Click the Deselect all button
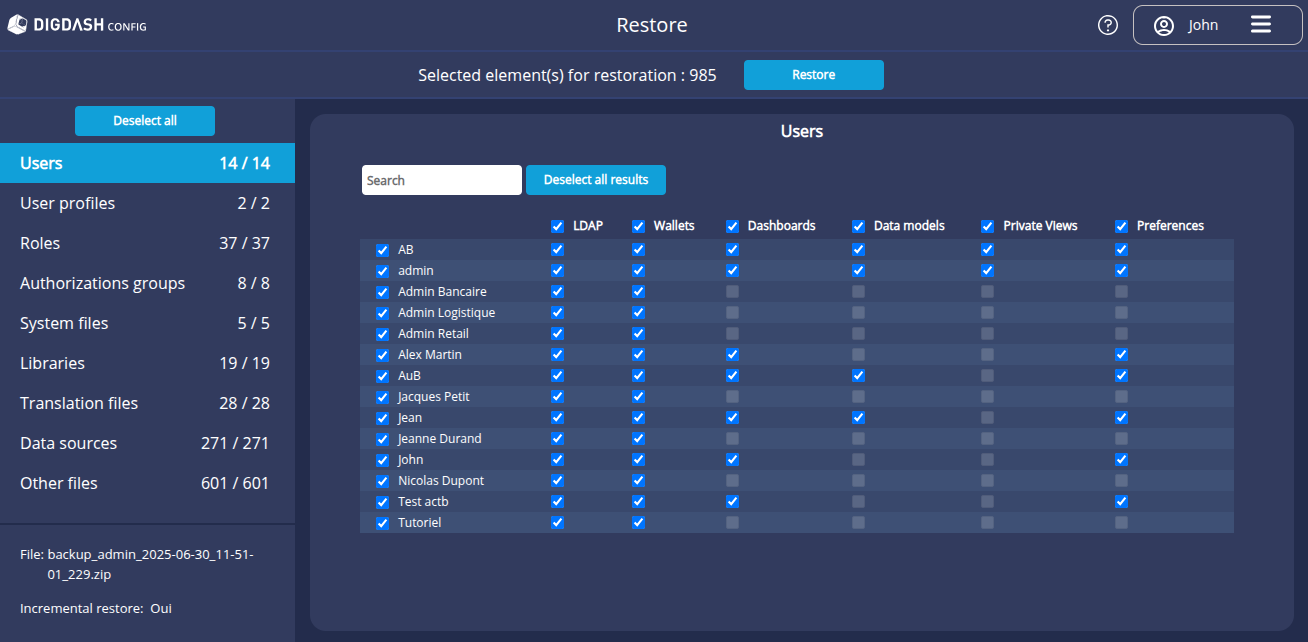1308x642 pixels. click(144, 120)
